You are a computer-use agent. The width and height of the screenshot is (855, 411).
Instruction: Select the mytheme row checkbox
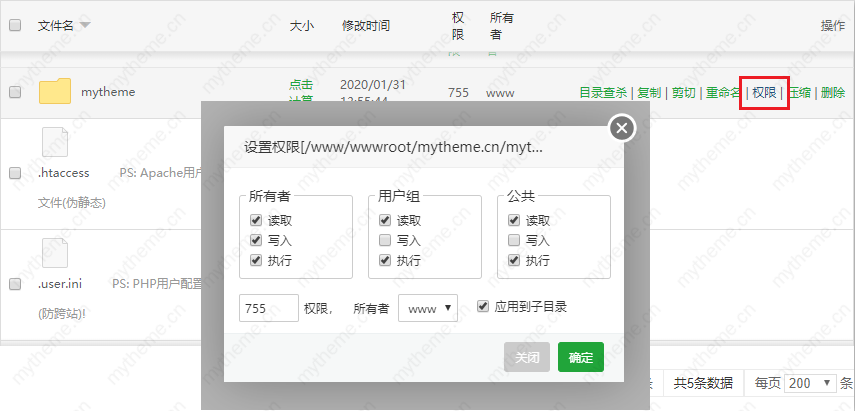tap(15, 92)
